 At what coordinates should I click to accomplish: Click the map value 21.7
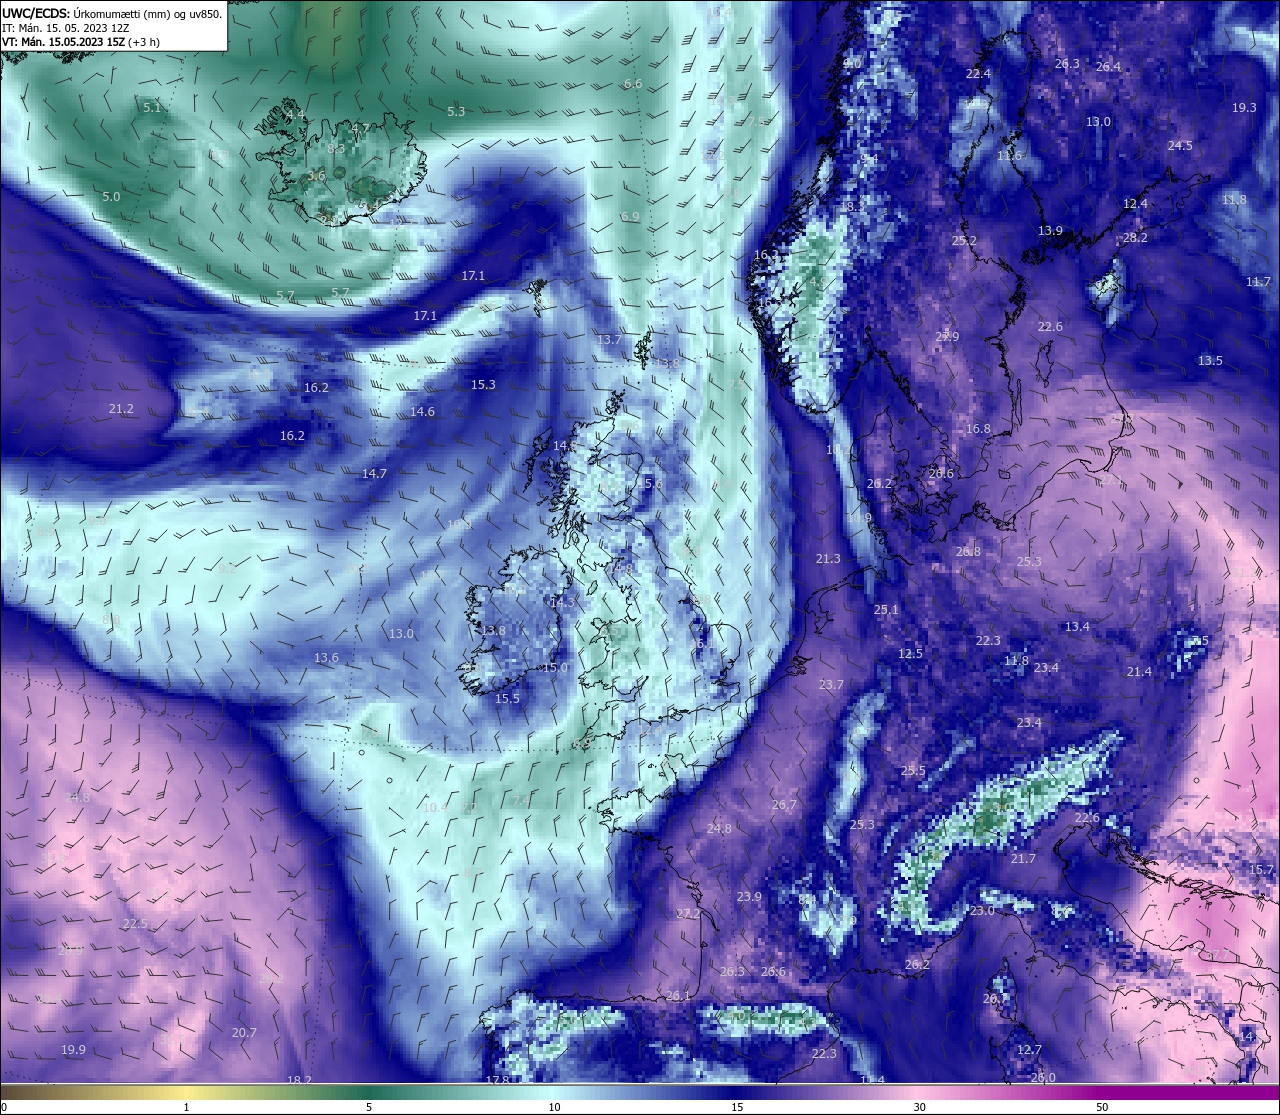[x=1023, y=859]
